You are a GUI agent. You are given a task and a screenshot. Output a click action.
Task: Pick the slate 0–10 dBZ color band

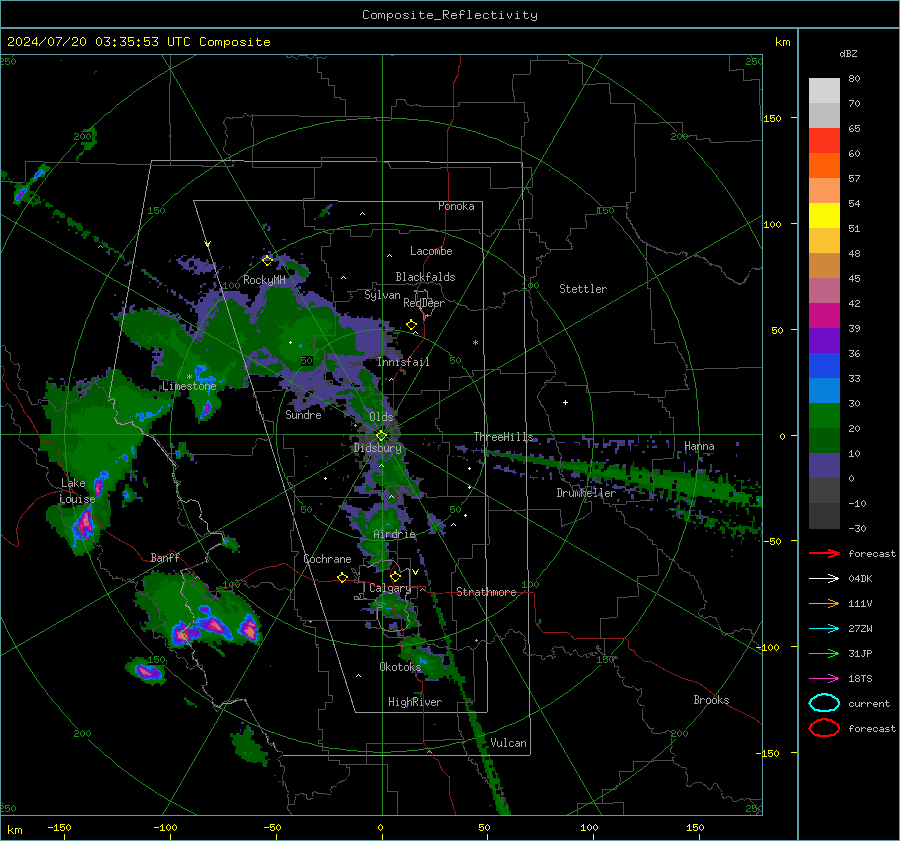pos(824,466)
